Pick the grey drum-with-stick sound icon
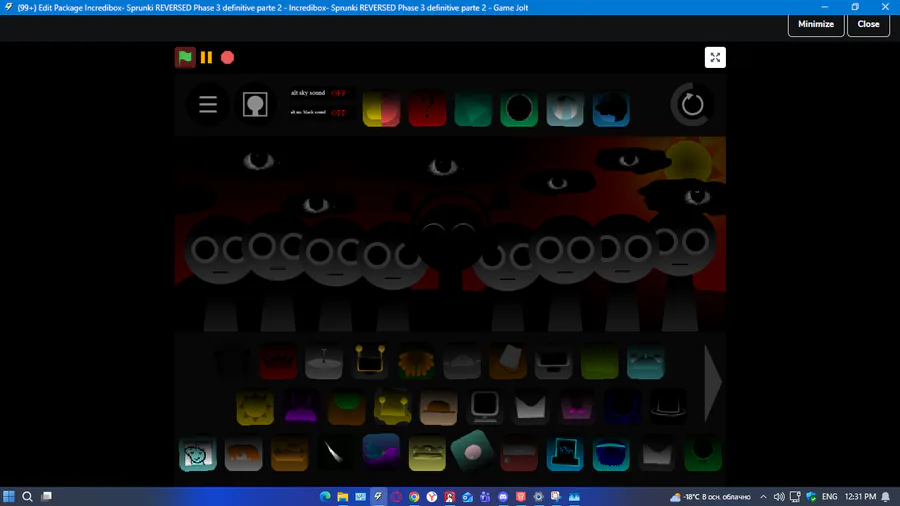 324,361
